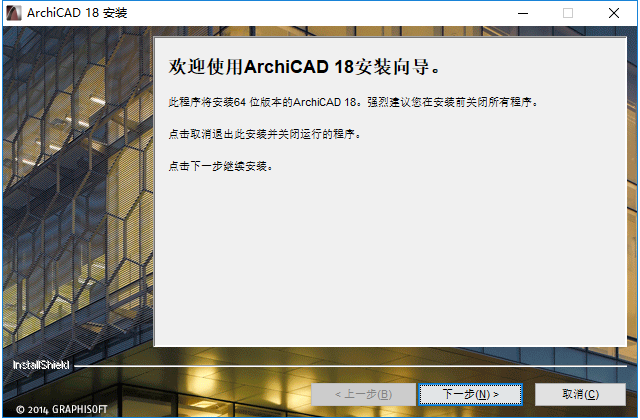Viewport: 640px width, 420px height.
Task: Continue with the 下一步(N) button
Action: pos(470,394)
